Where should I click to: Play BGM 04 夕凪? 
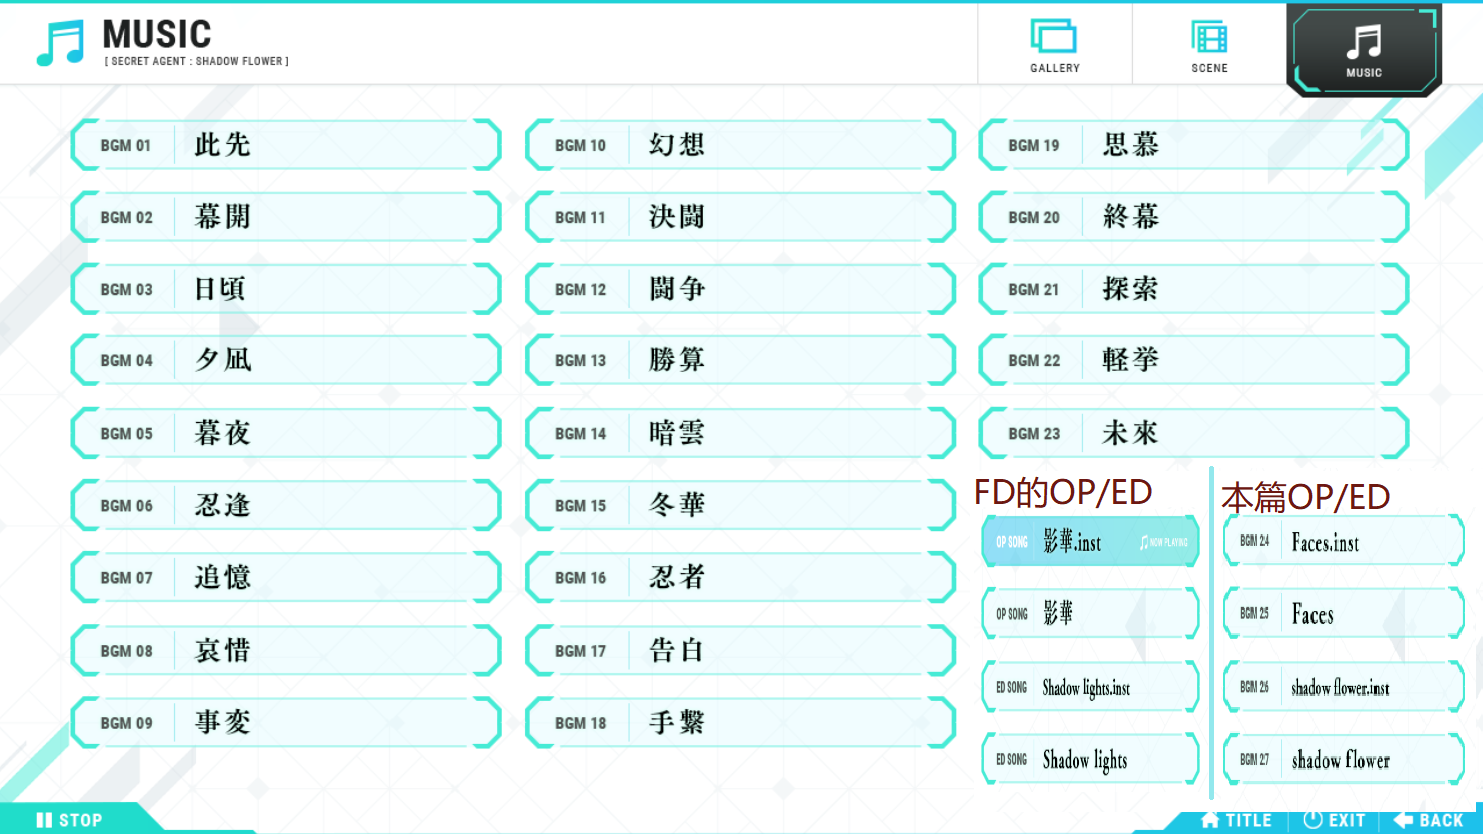coord(286,360)
